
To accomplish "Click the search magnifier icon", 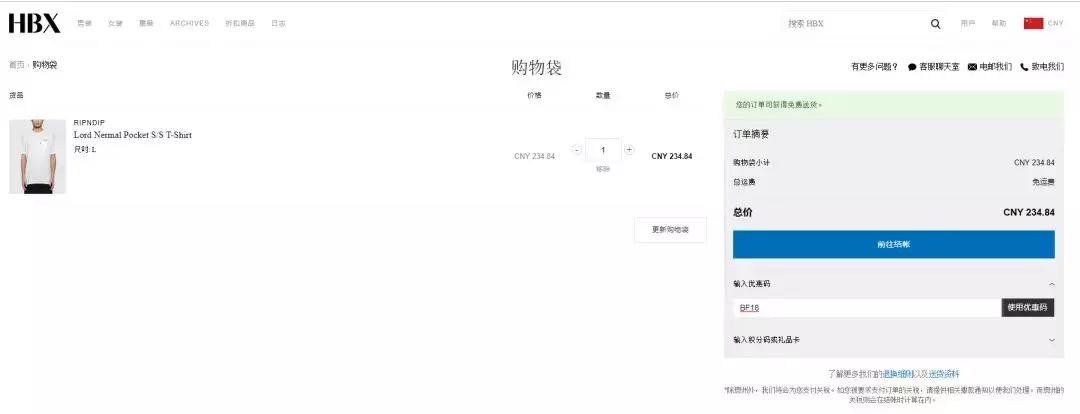I will pyautogui.click(x=935, y=23).
